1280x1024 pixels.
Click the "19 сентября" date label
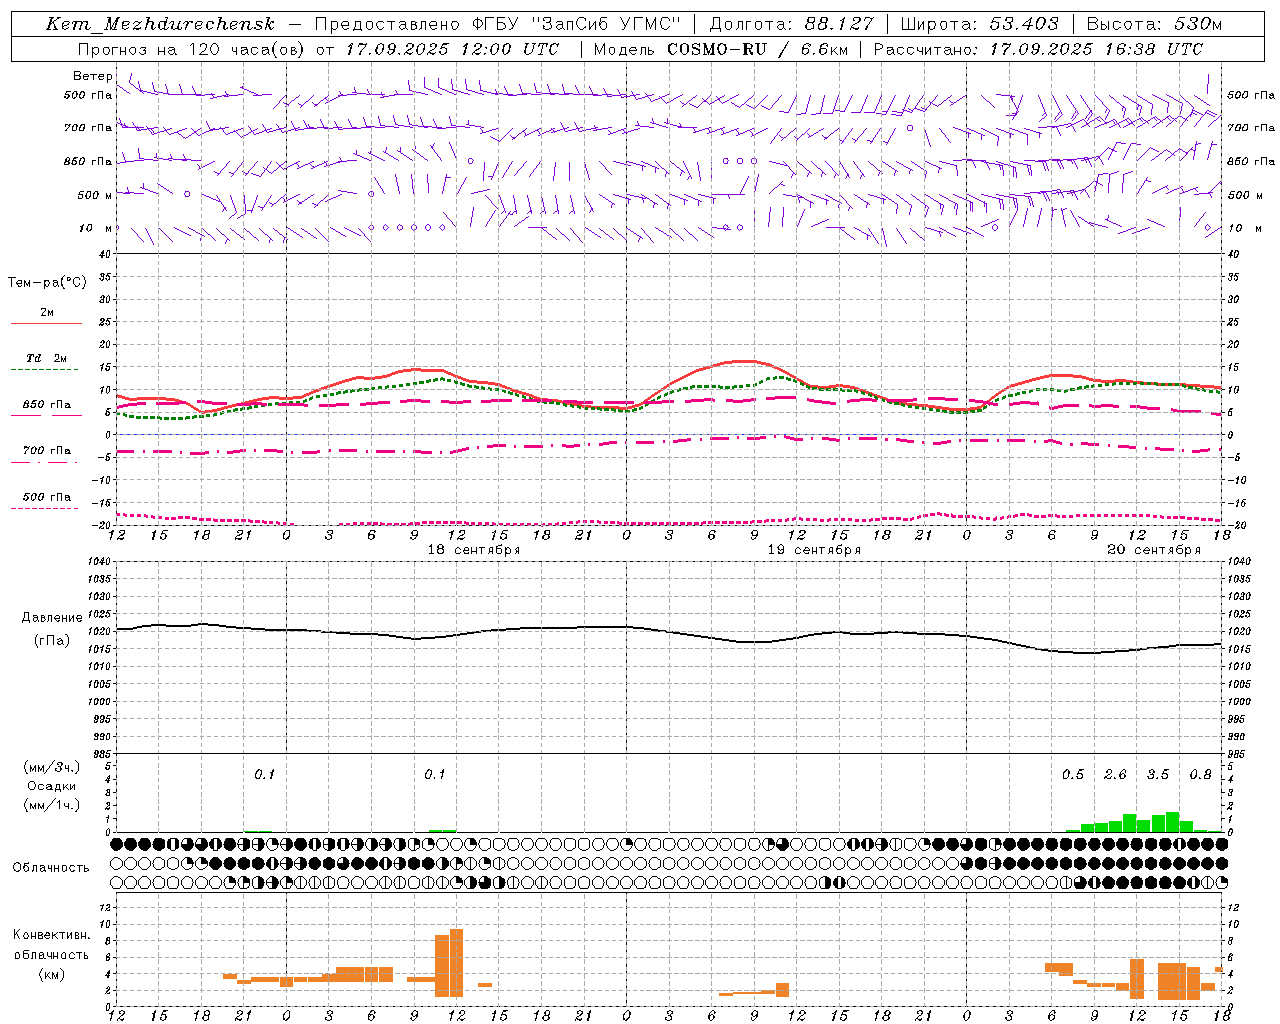tap(814, 550)
